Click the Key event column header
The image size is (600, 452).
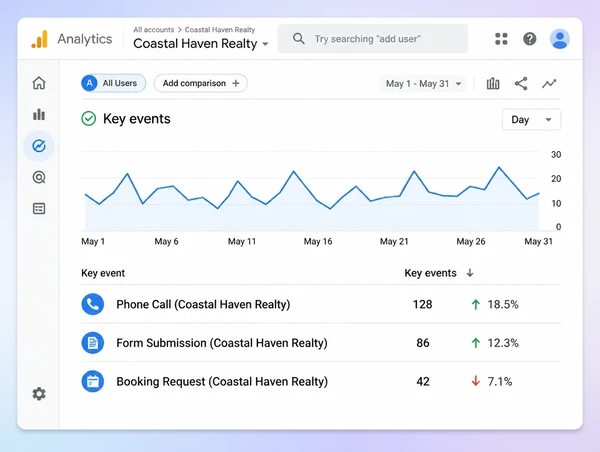coord(103,273)
